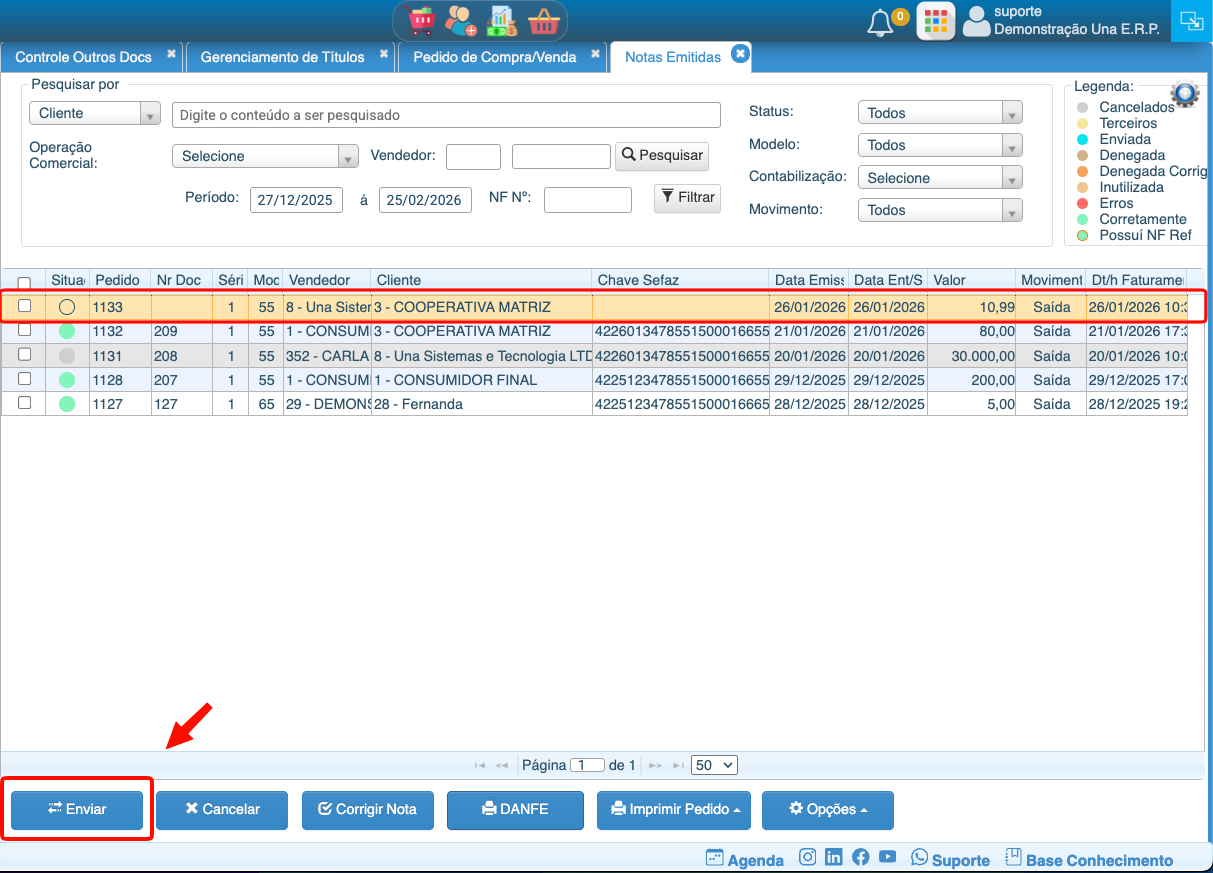Check the box for pedido 1133
Viewport: 1213px width, 873px height.
(x=25, y=306)
